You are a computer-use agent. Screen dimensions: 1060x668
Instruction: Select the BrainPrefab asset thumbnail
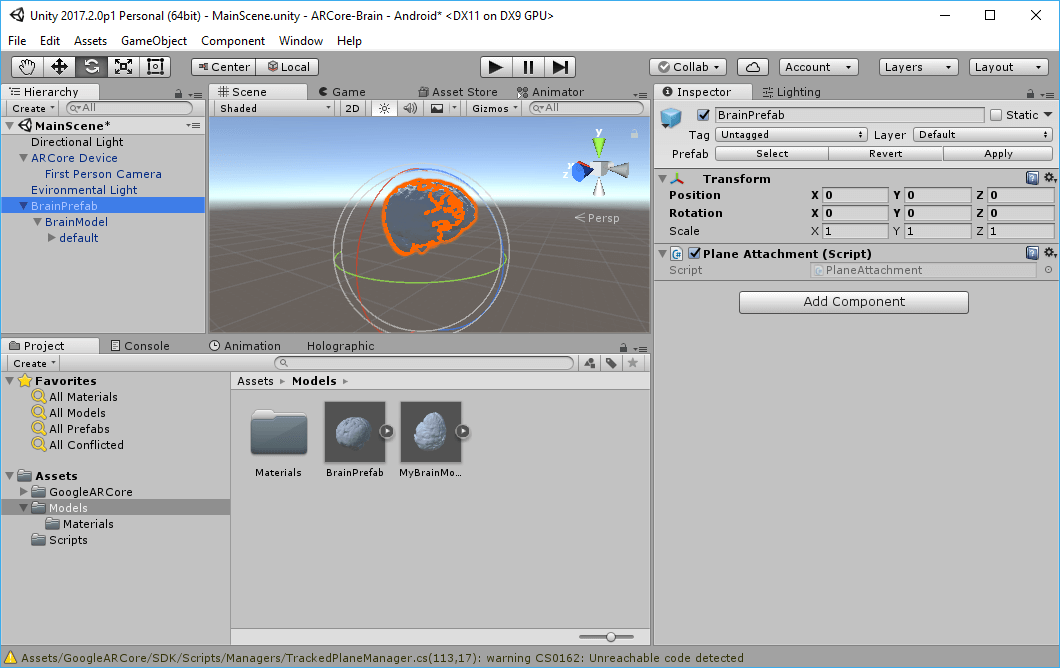[355, 432]
